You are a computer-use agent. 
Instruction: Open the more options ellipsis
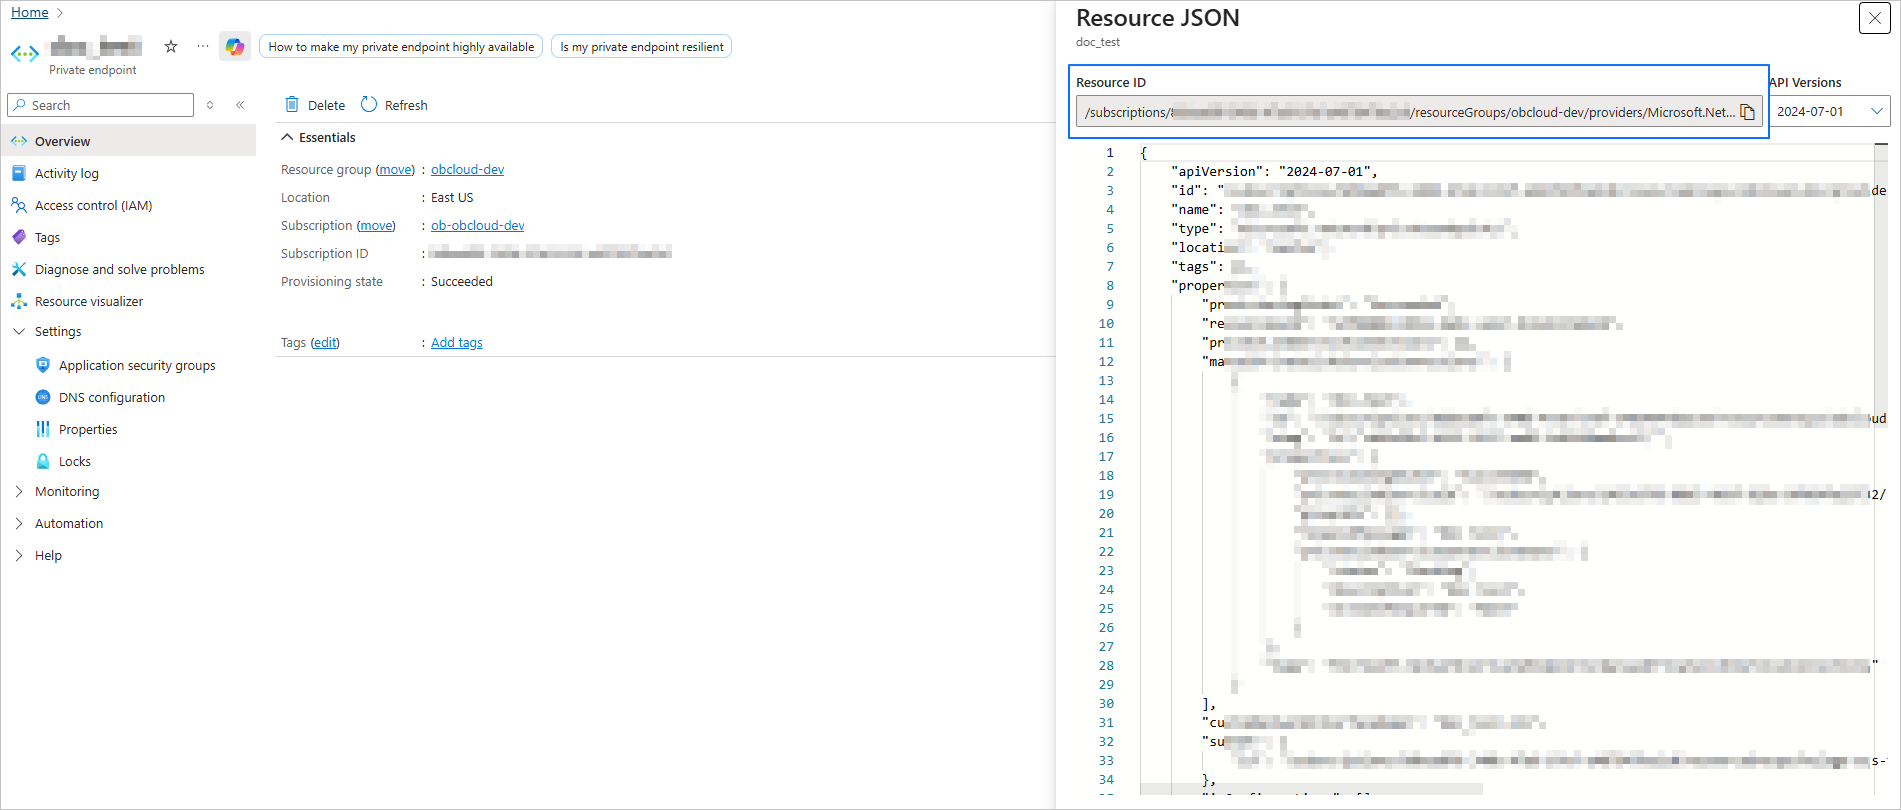click(x=203, y=46)
